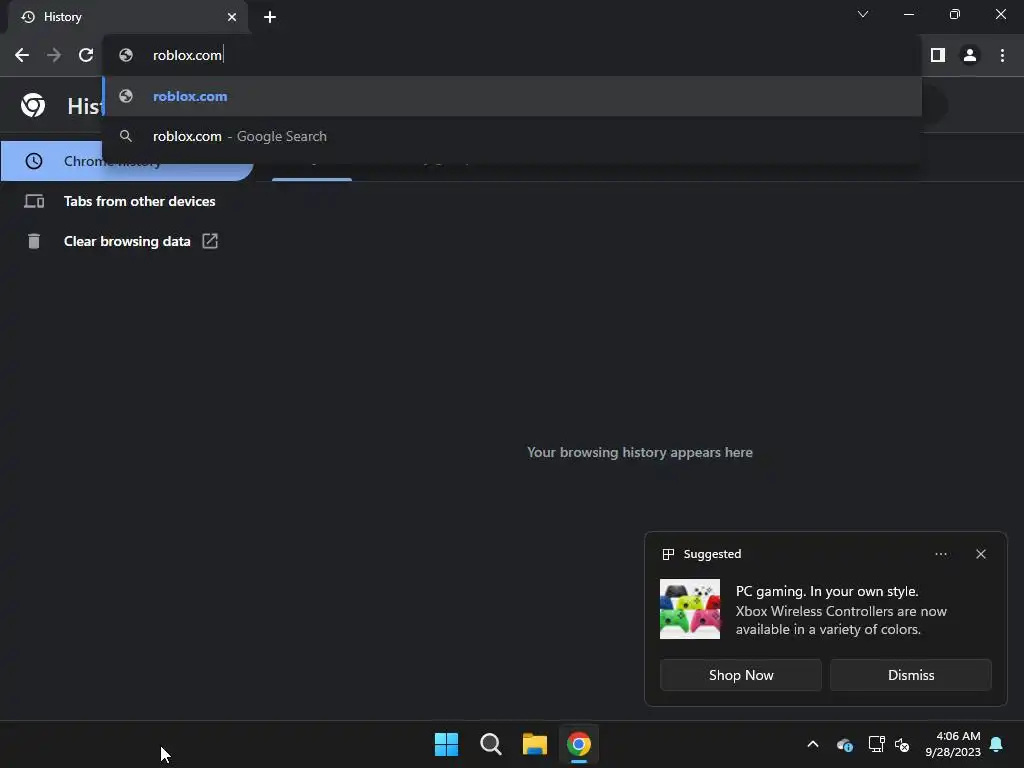
Task: Open the Suggested notification's three-dot options
Action: 941,554
